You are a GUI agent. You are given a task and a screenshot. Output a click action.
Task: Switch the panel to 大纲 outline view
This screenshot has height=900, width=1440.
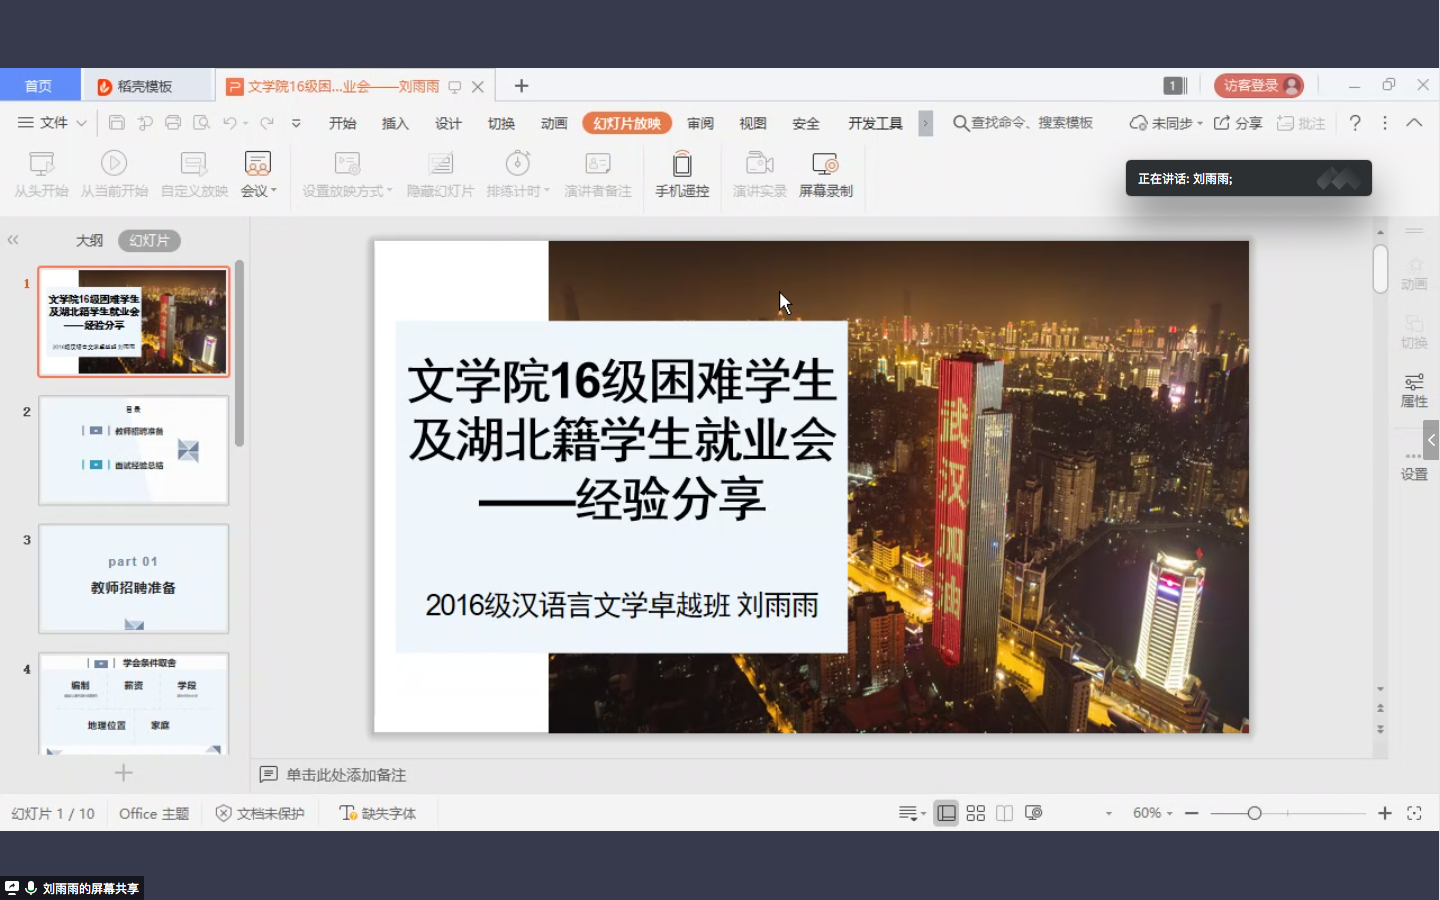(x=89, y=240)
